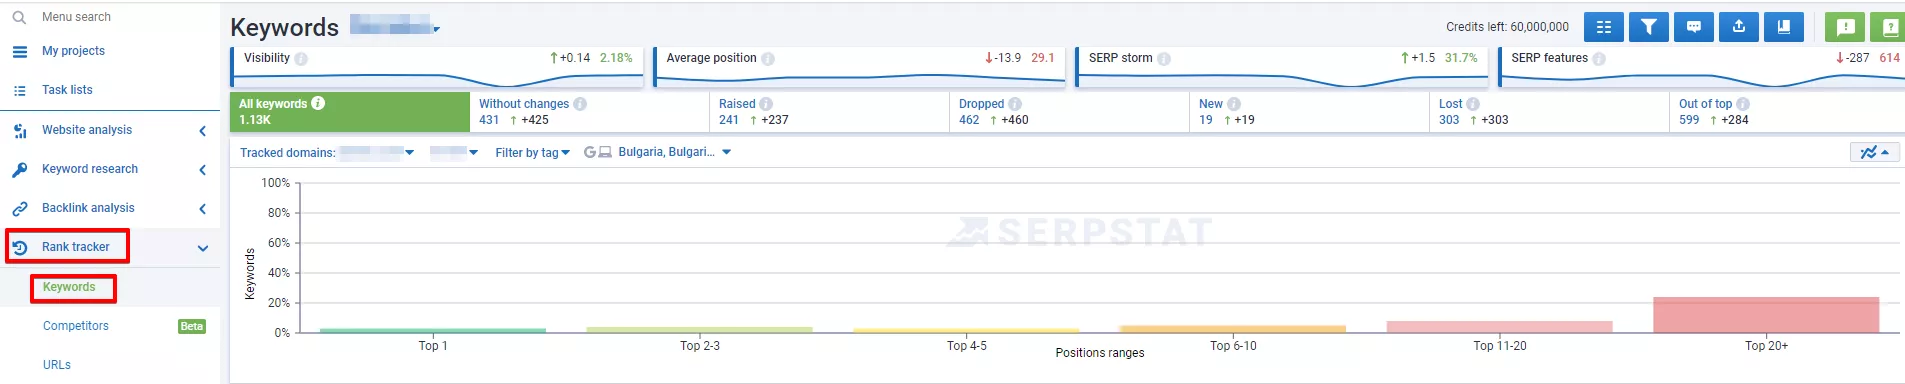Open Competitors under Rank tracker
The image size is (1905, 384).
[x=76, y=326]
